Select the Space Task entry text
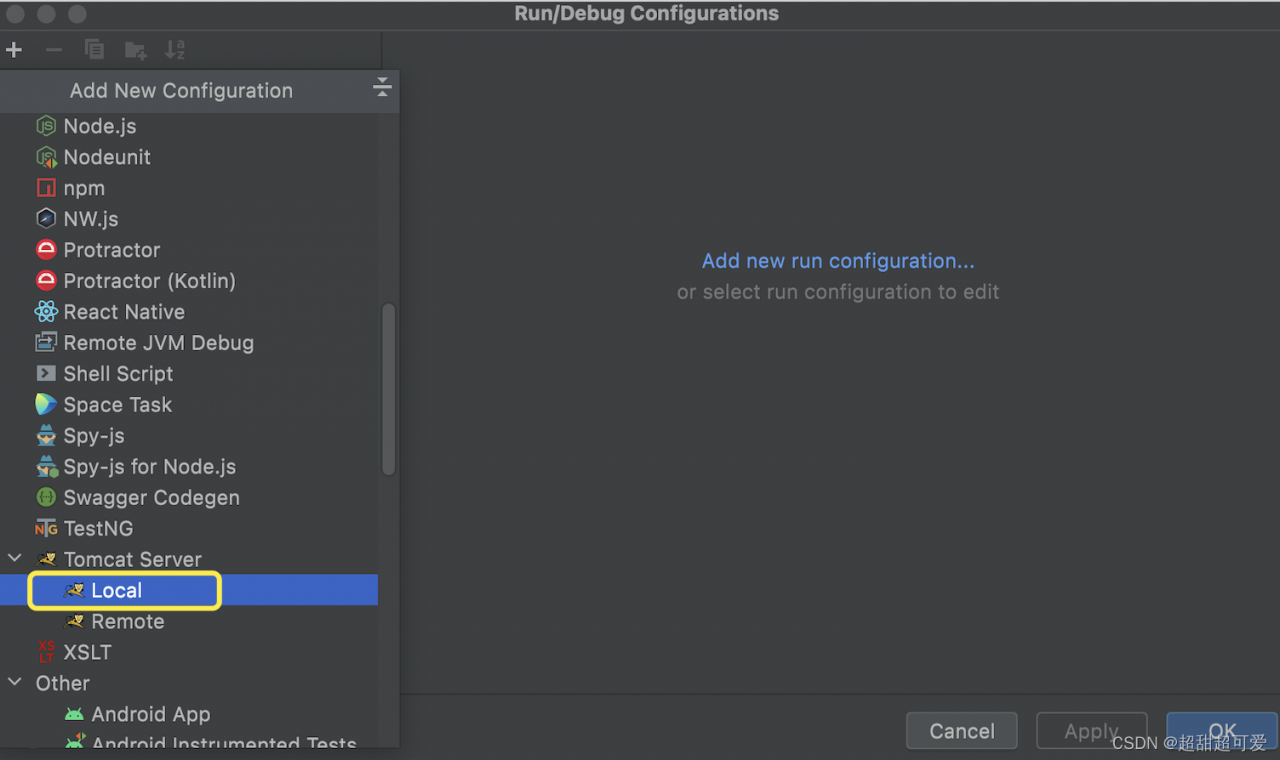 coord(118,405)
